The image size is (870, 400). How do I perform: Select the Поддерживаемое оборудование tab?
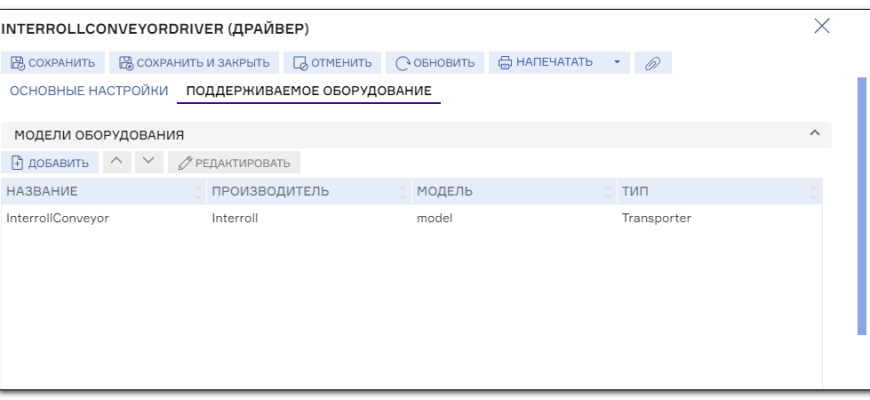point(310,92)
